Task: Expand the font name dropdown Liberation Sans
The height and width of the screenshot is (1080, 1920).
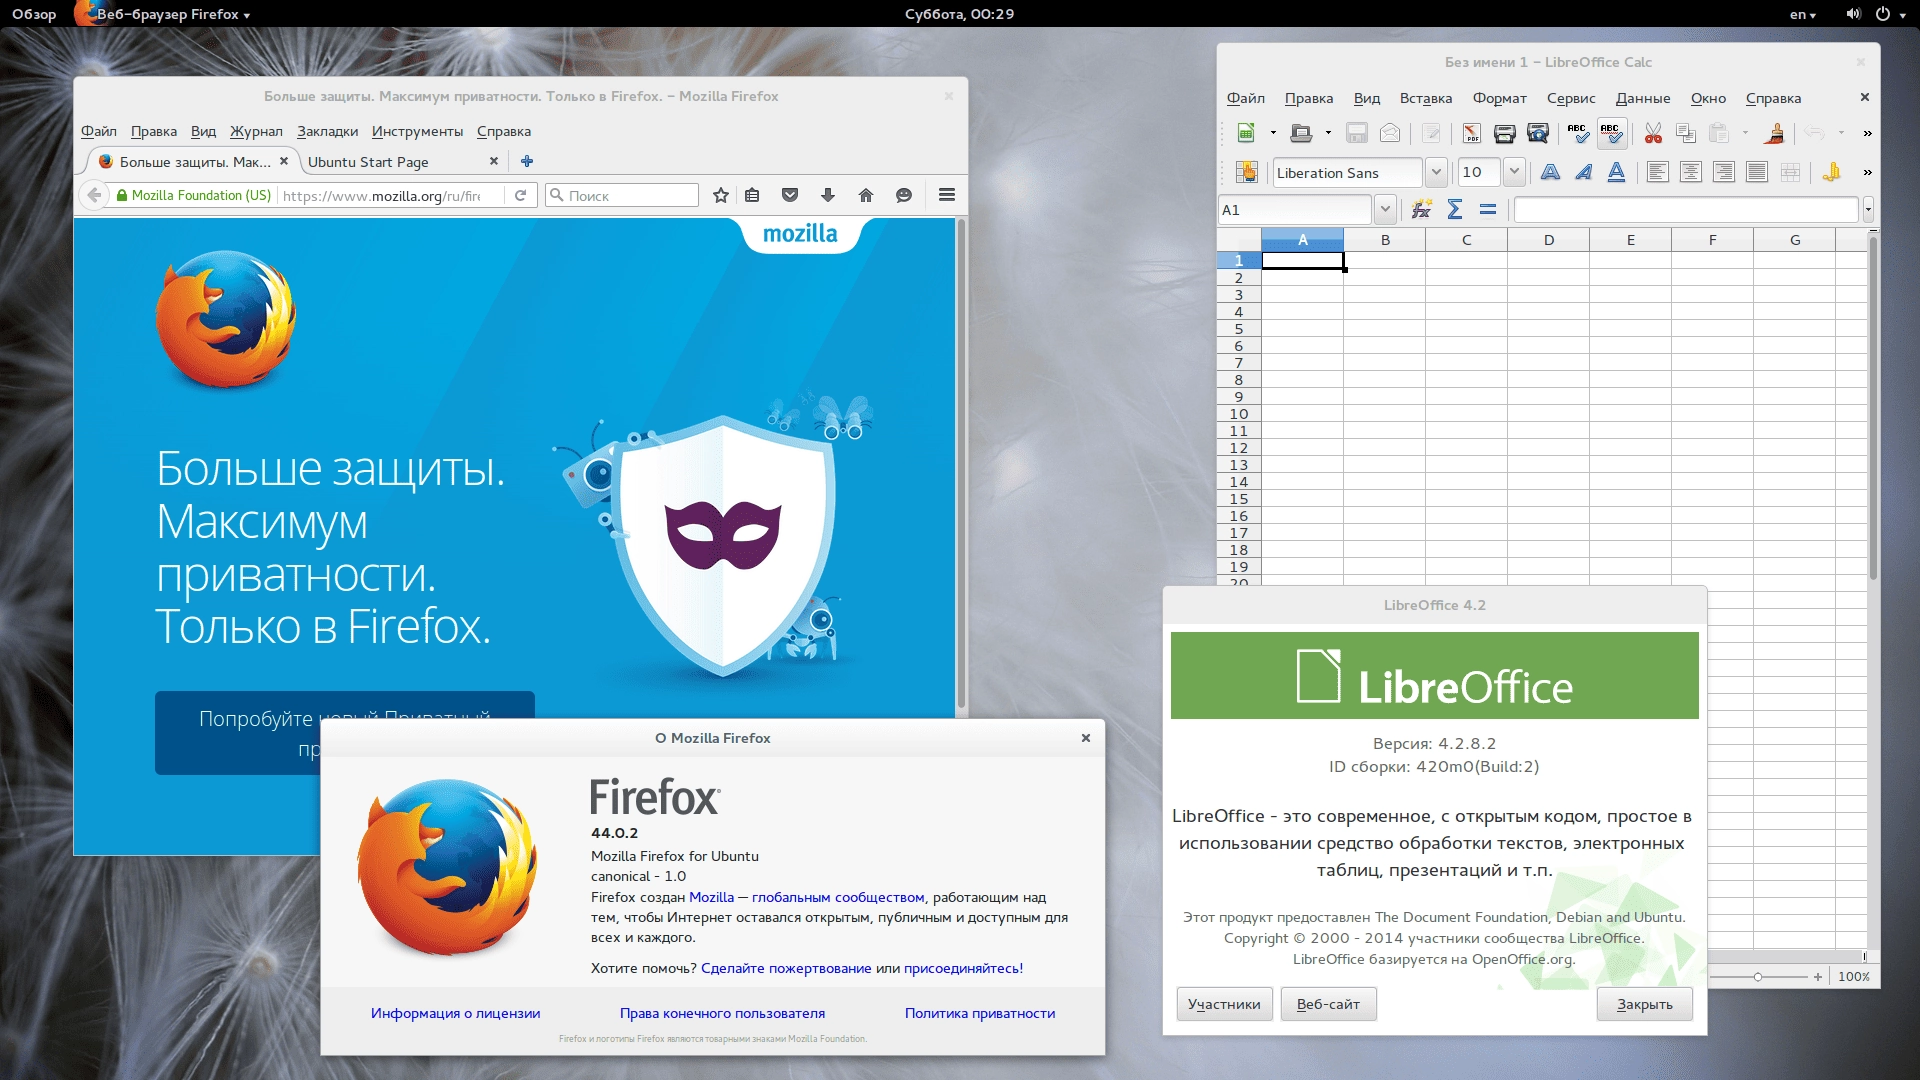Action: [x=1436, y=172]
